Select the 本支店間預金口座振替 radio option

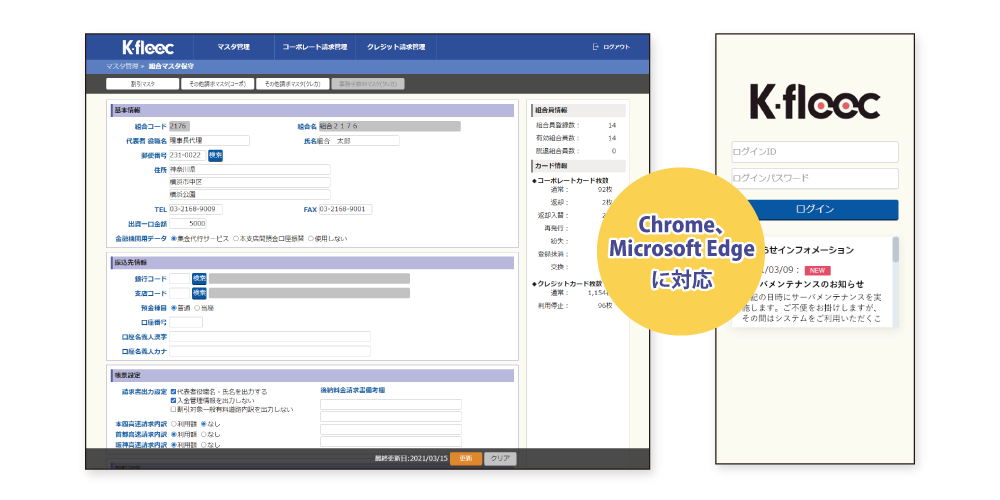(x=236, y=239)
